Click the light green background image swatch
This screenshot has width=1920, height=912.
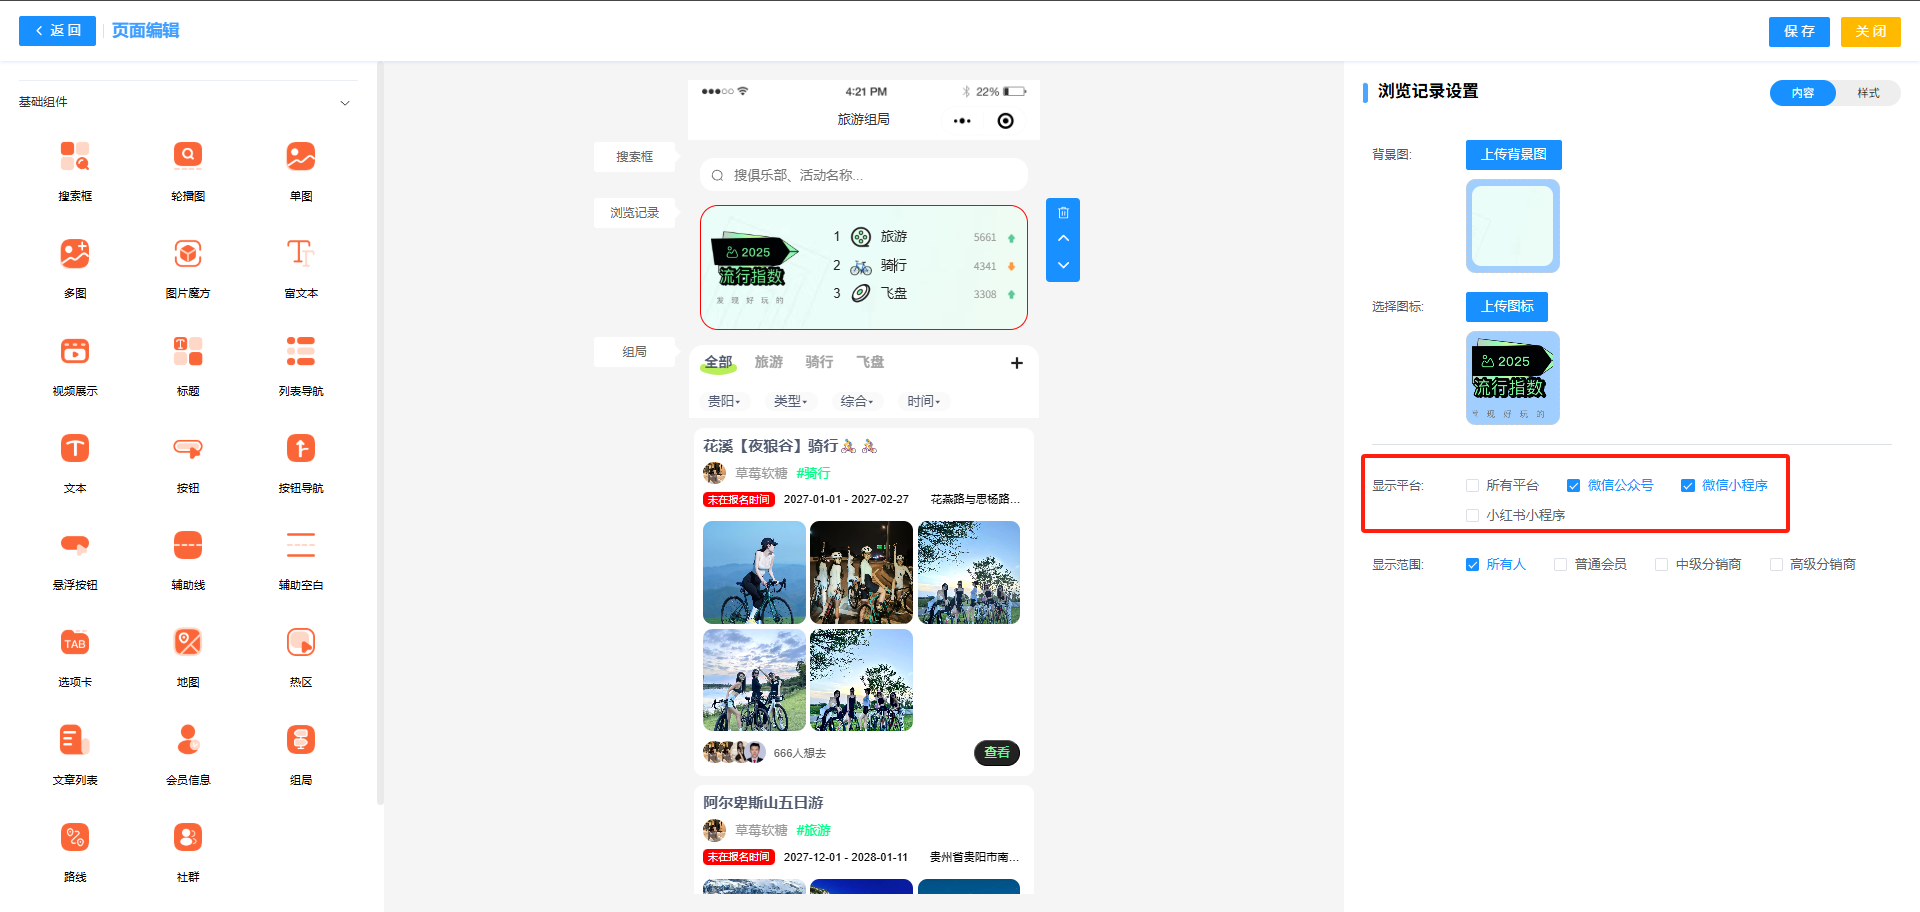1512,226
